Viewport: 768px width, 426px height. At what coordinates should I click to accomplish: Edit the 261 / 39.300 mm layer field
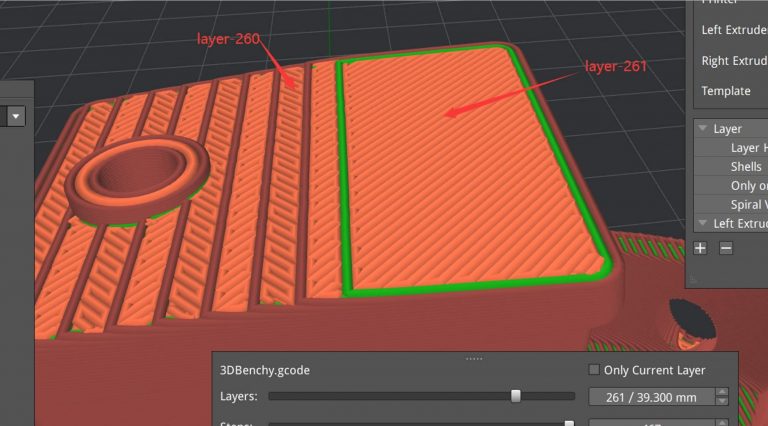pyautogui.click(x=651, y=397)
